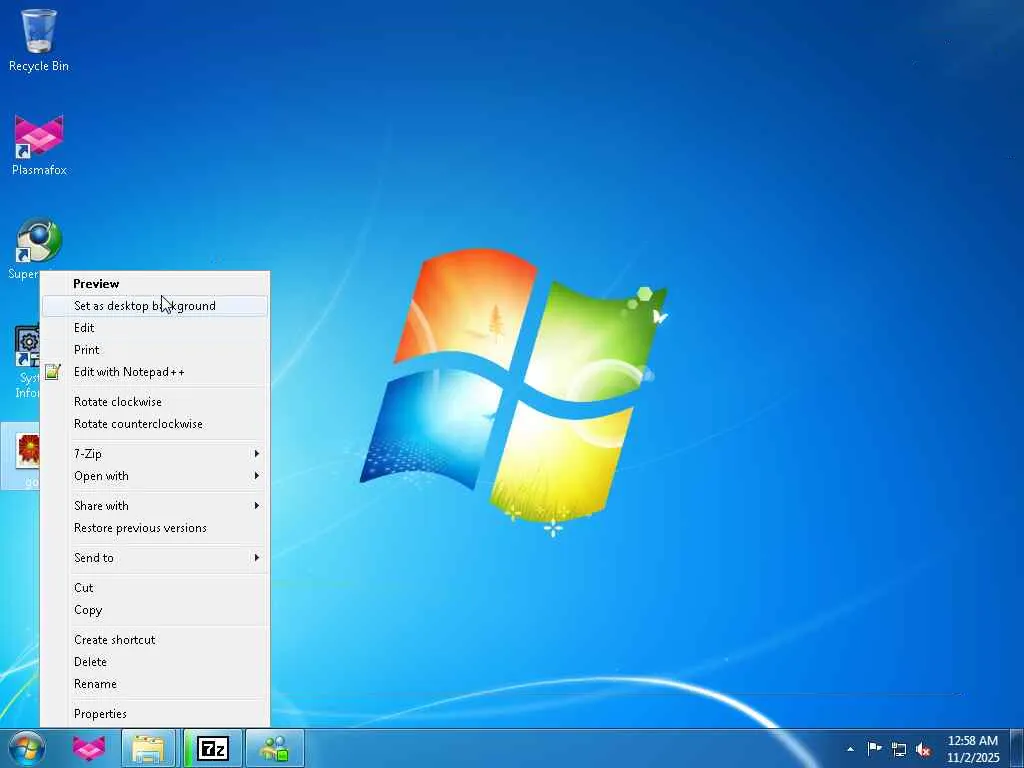Choose Cut from the context menu

tap(155, 588)
